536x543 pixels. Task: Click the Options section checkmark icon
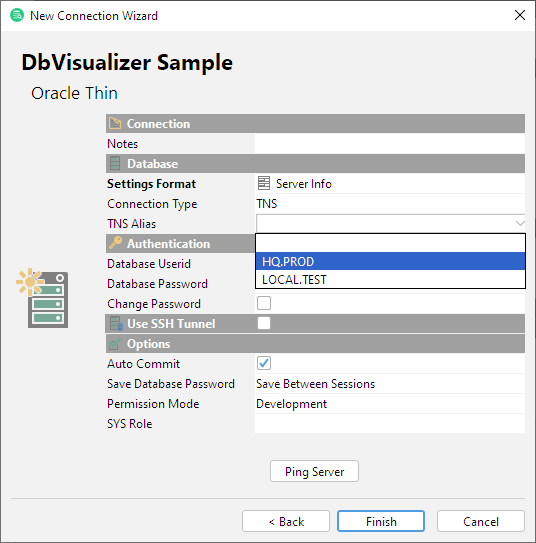[115, 344]
